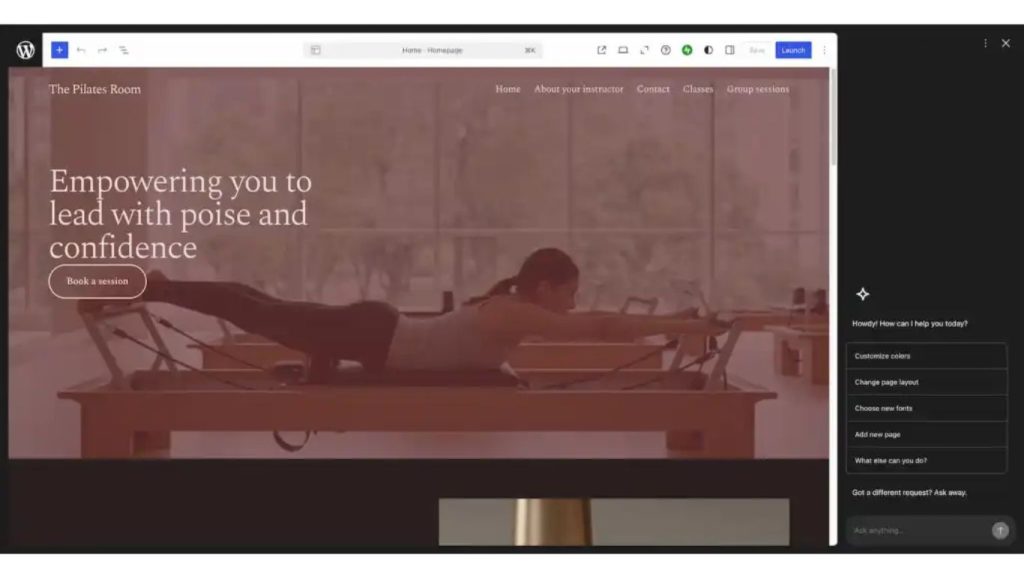Open the zoom level dropdown
Image resolution: width=1024 pixels, height=576 pixels.
pos(529,49)
